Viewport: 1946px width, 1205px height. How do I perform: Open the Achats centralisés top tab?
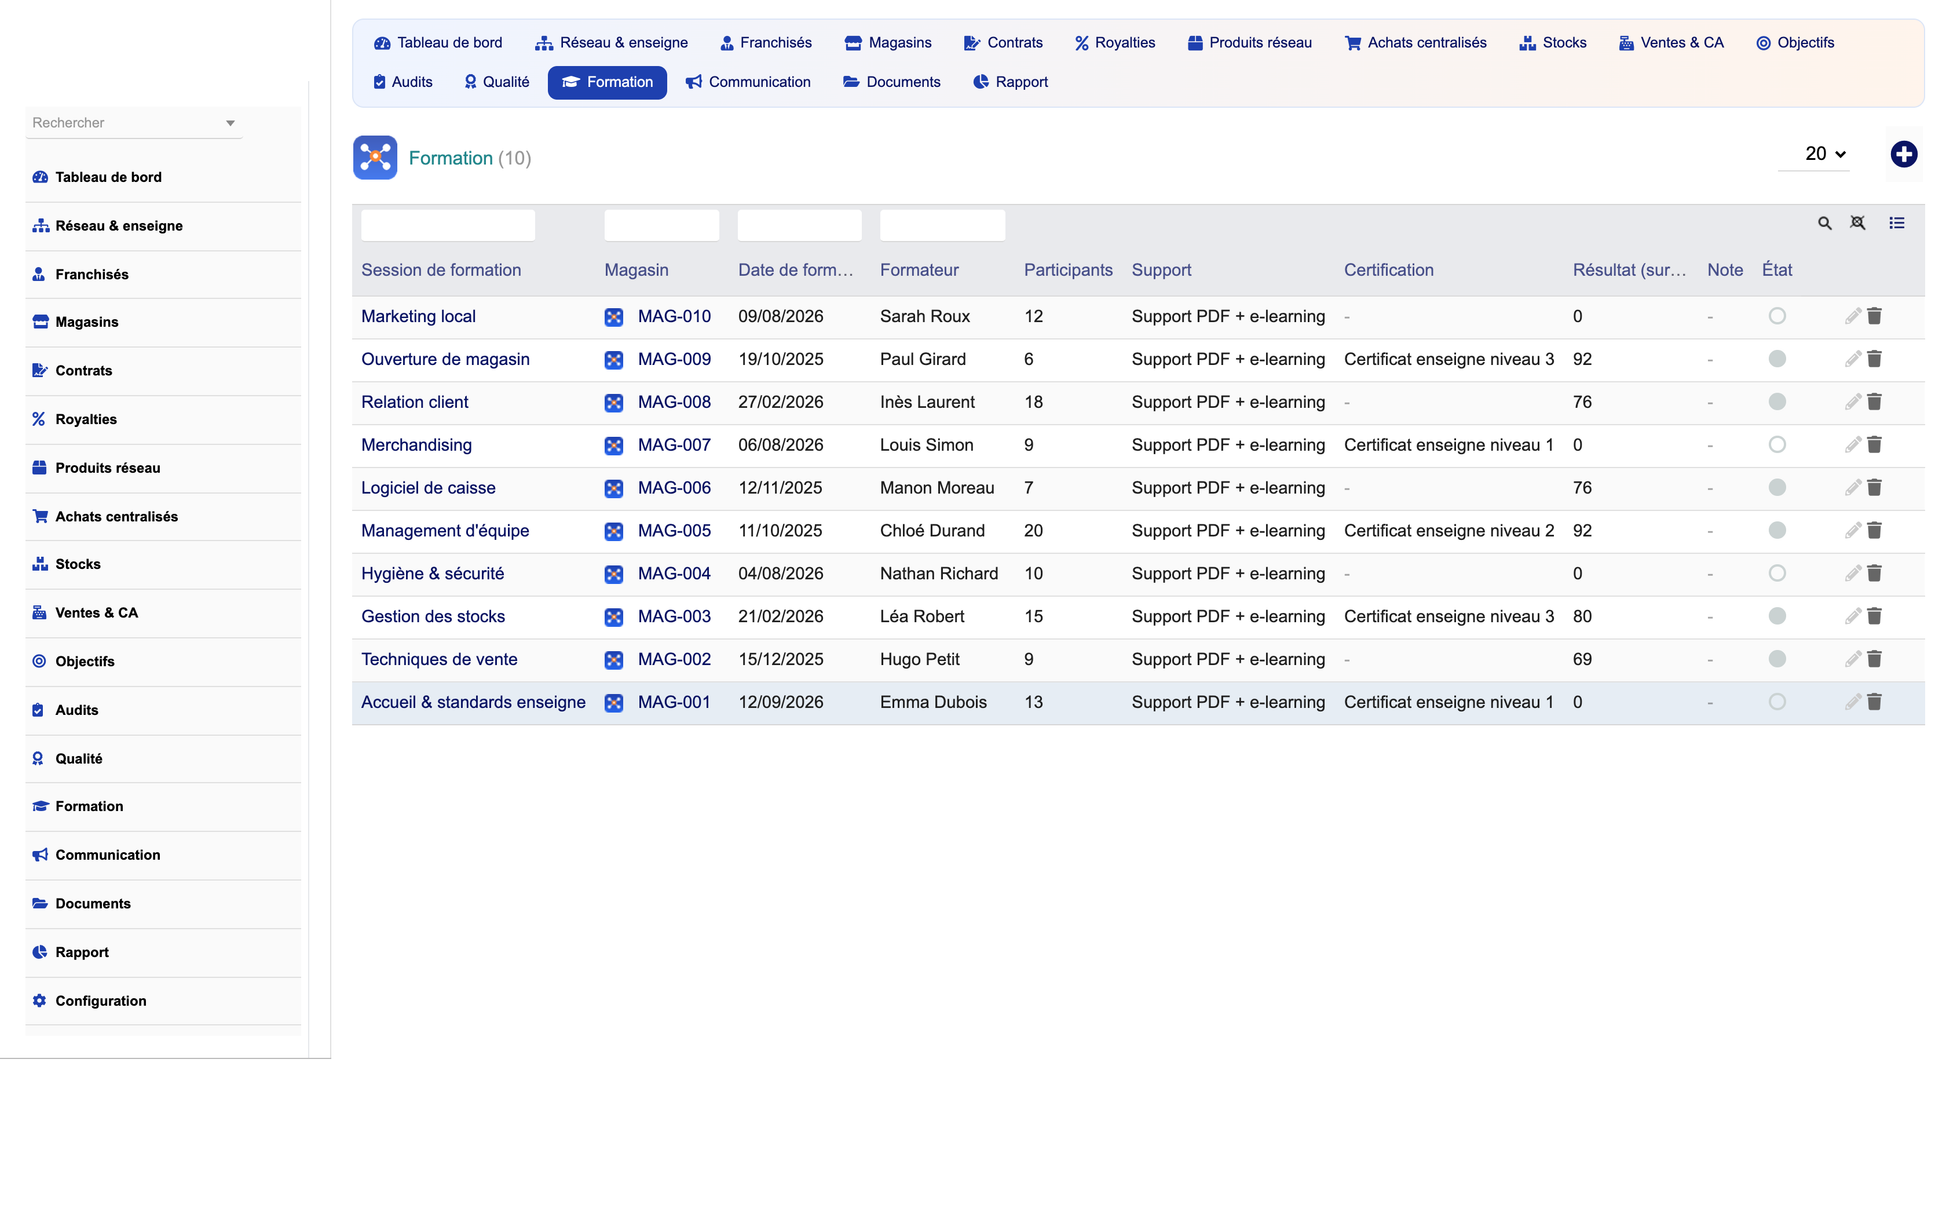pos(1416,43)
